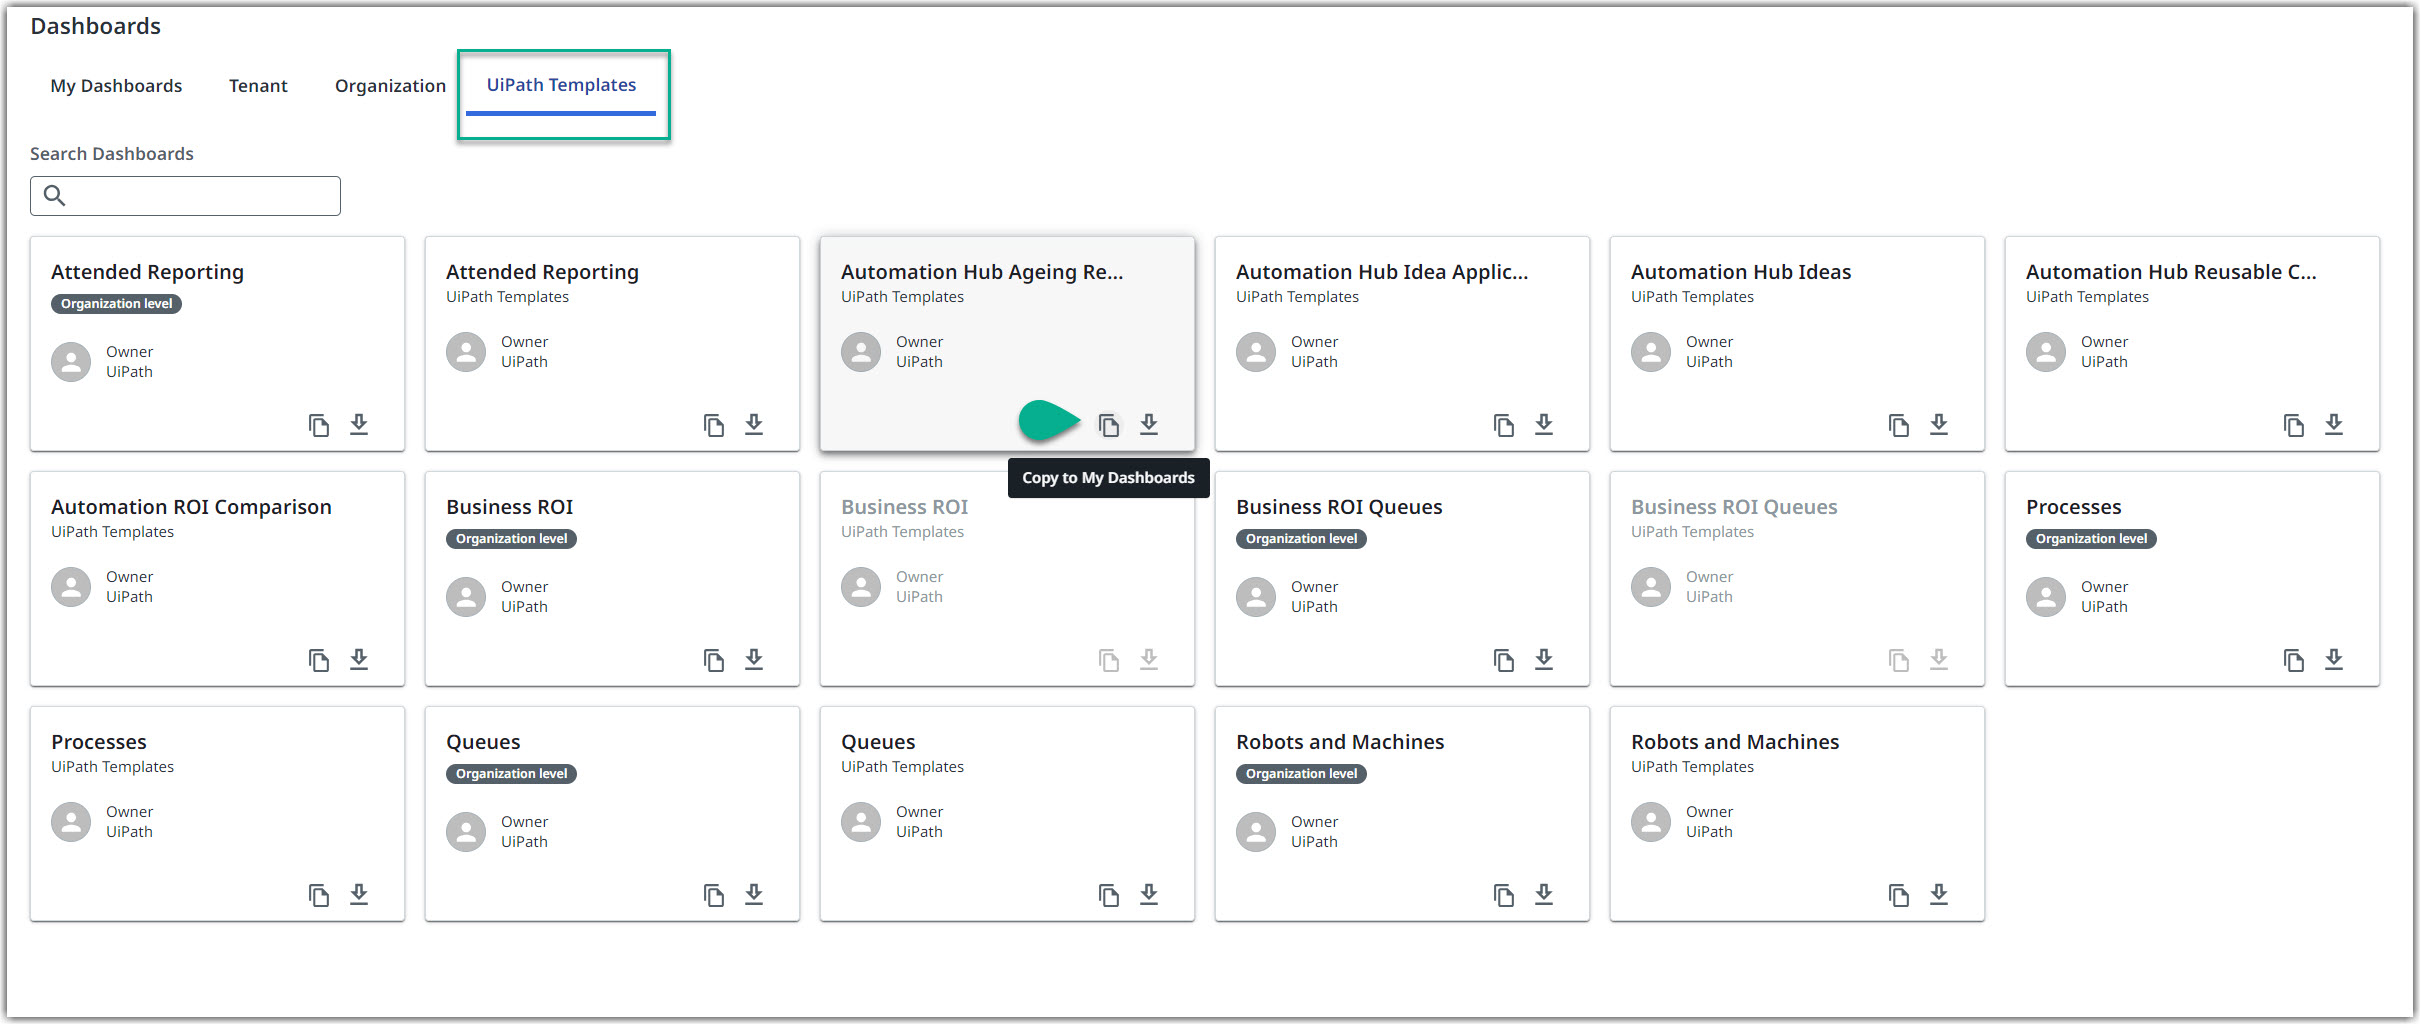Click the search magnifier icon
The image size is (2421, 1025).
[x=56, y=195]
